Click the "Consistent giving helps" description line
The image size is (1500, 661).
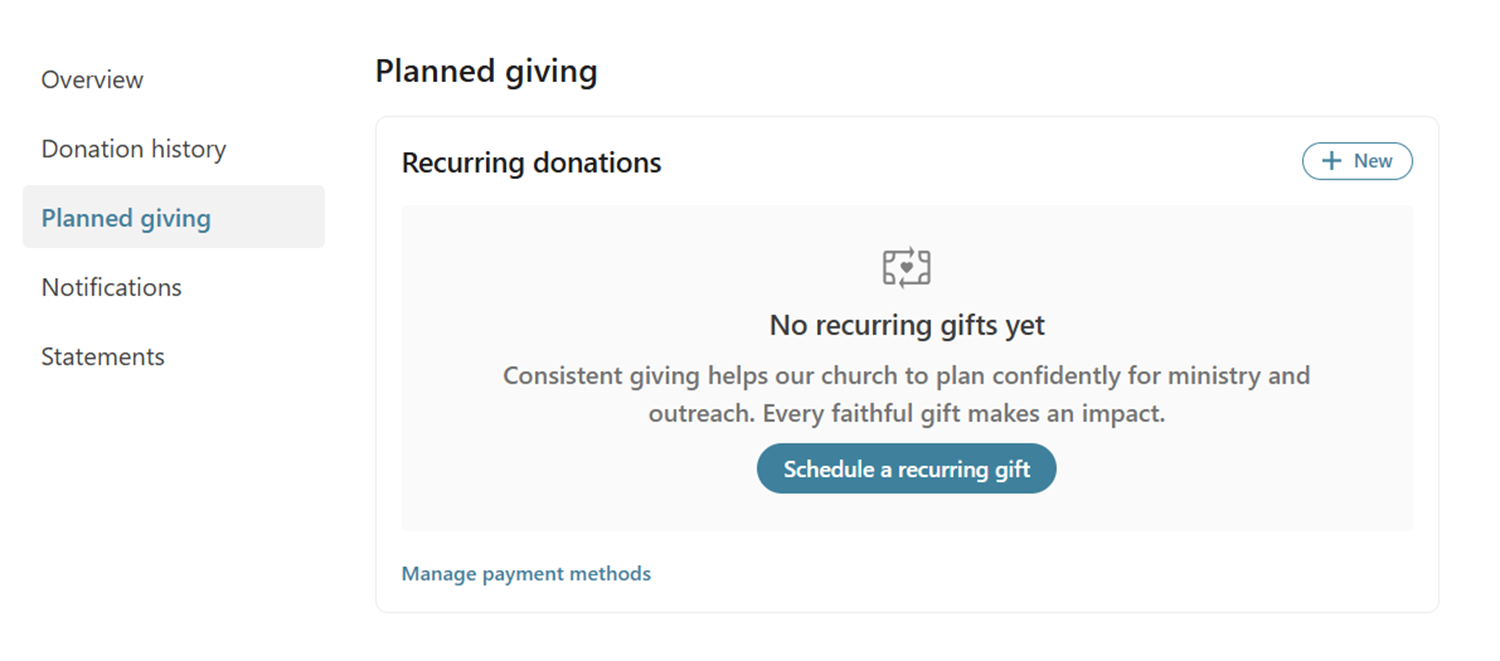coord(906,376)
